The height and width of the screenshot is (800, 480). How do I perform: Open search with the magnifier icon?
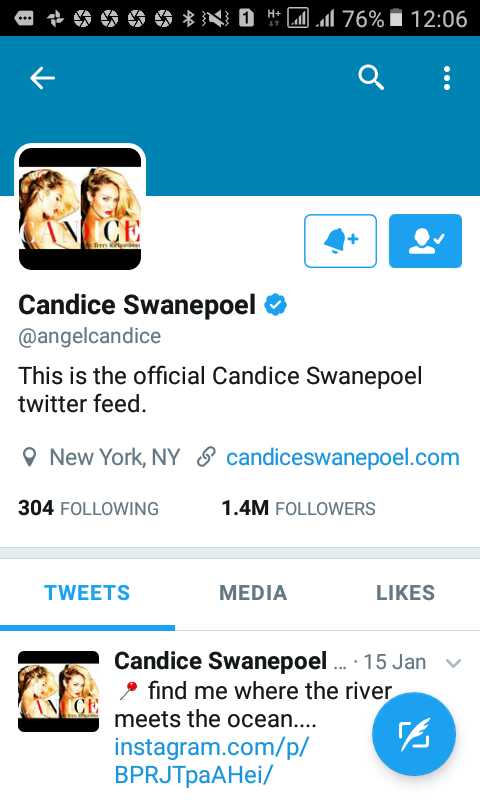[371, 78]
